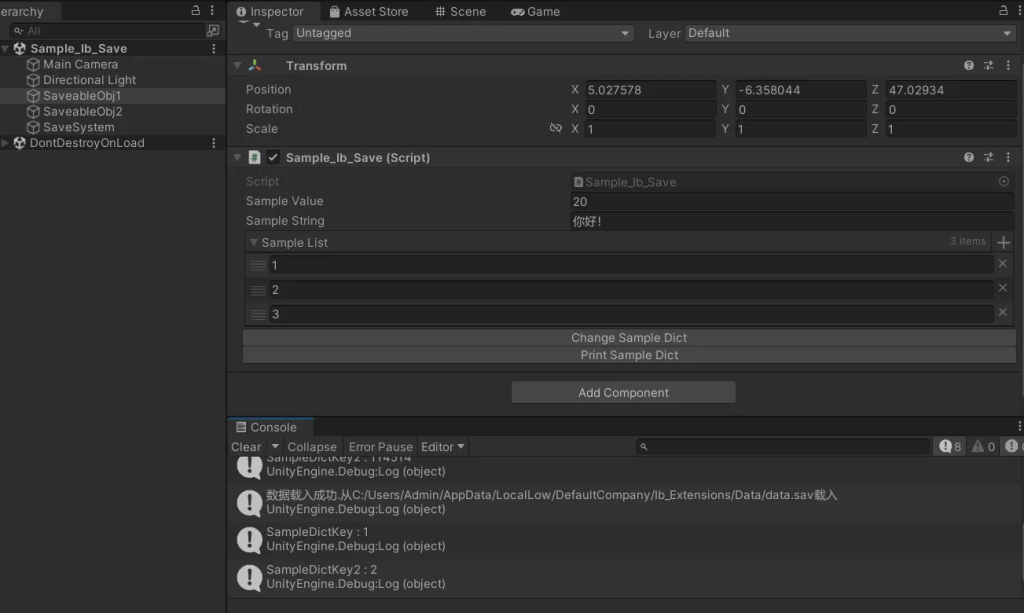Open the Console panel options menu

click(x=1019, y=426)
